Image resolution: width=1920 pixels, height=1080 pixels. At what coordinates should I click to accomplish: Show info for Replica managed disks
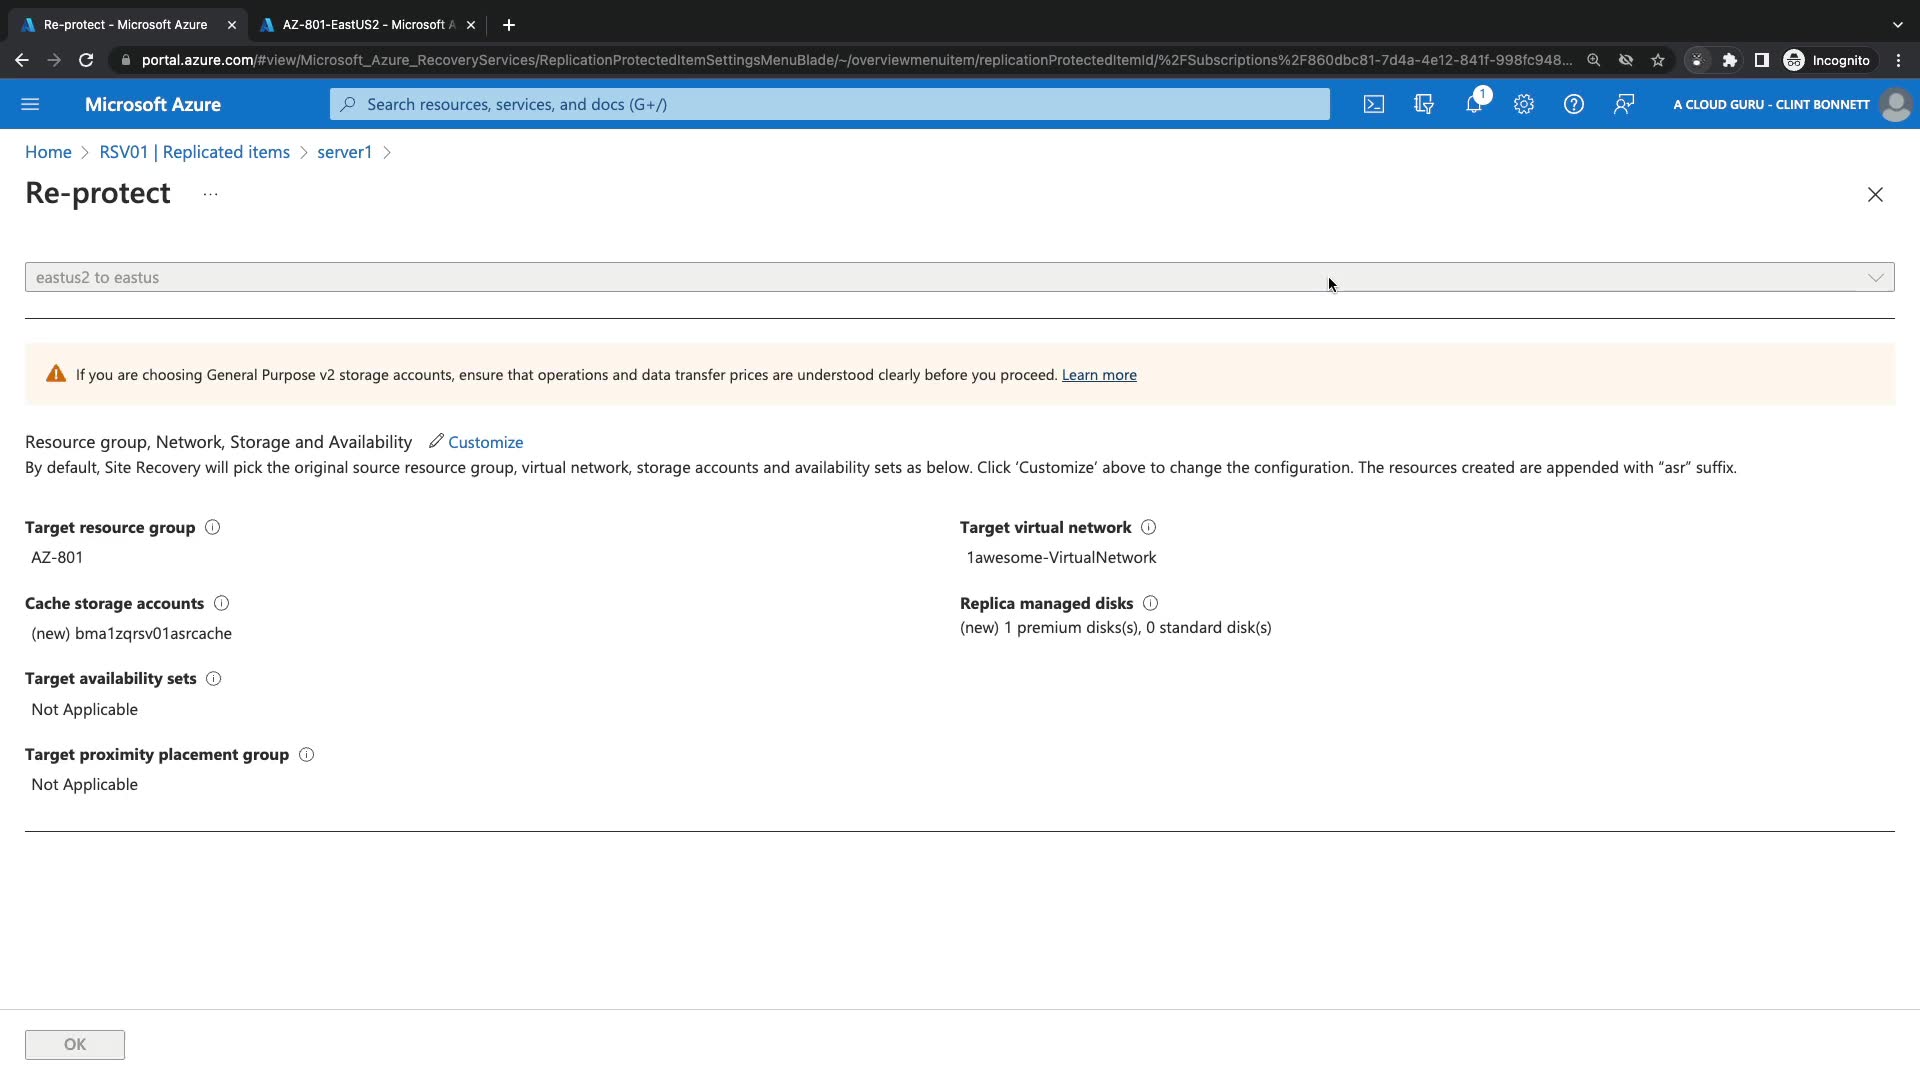pos(1150,603)
